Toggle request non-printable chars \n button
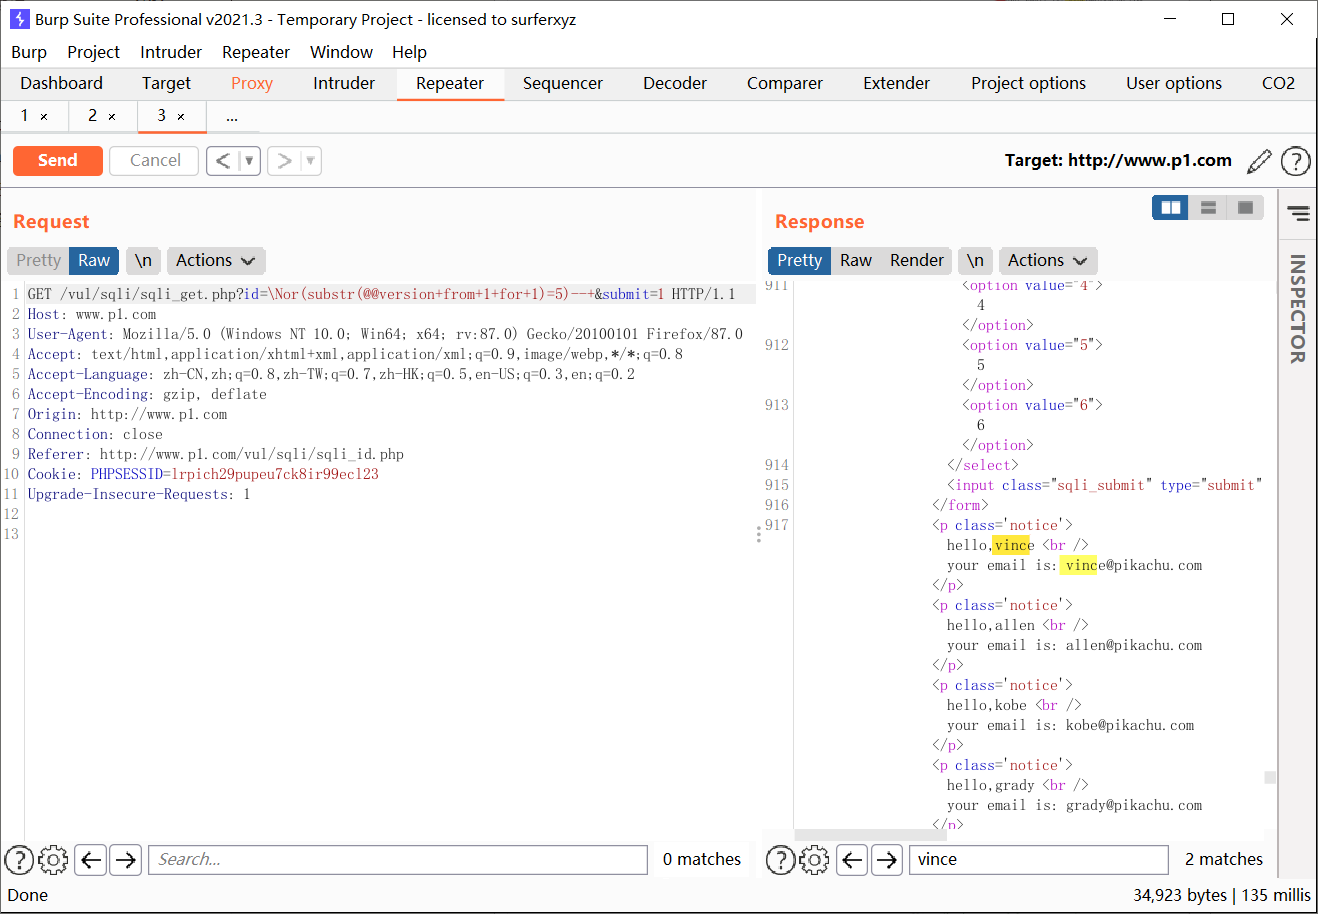This screenshot has width=1318, height=914. [143, 261]
